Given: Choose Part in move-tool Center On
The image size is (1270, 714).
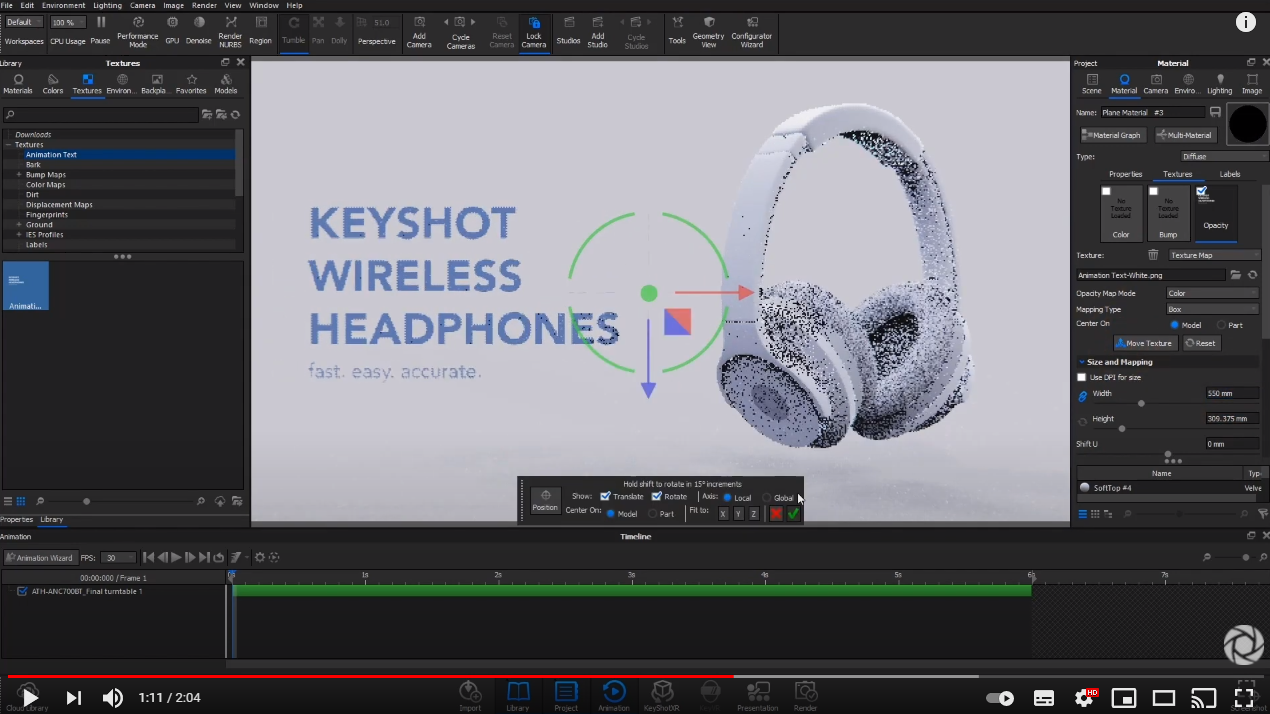Looking at the screenshot, I should click(x=652, y=514).
